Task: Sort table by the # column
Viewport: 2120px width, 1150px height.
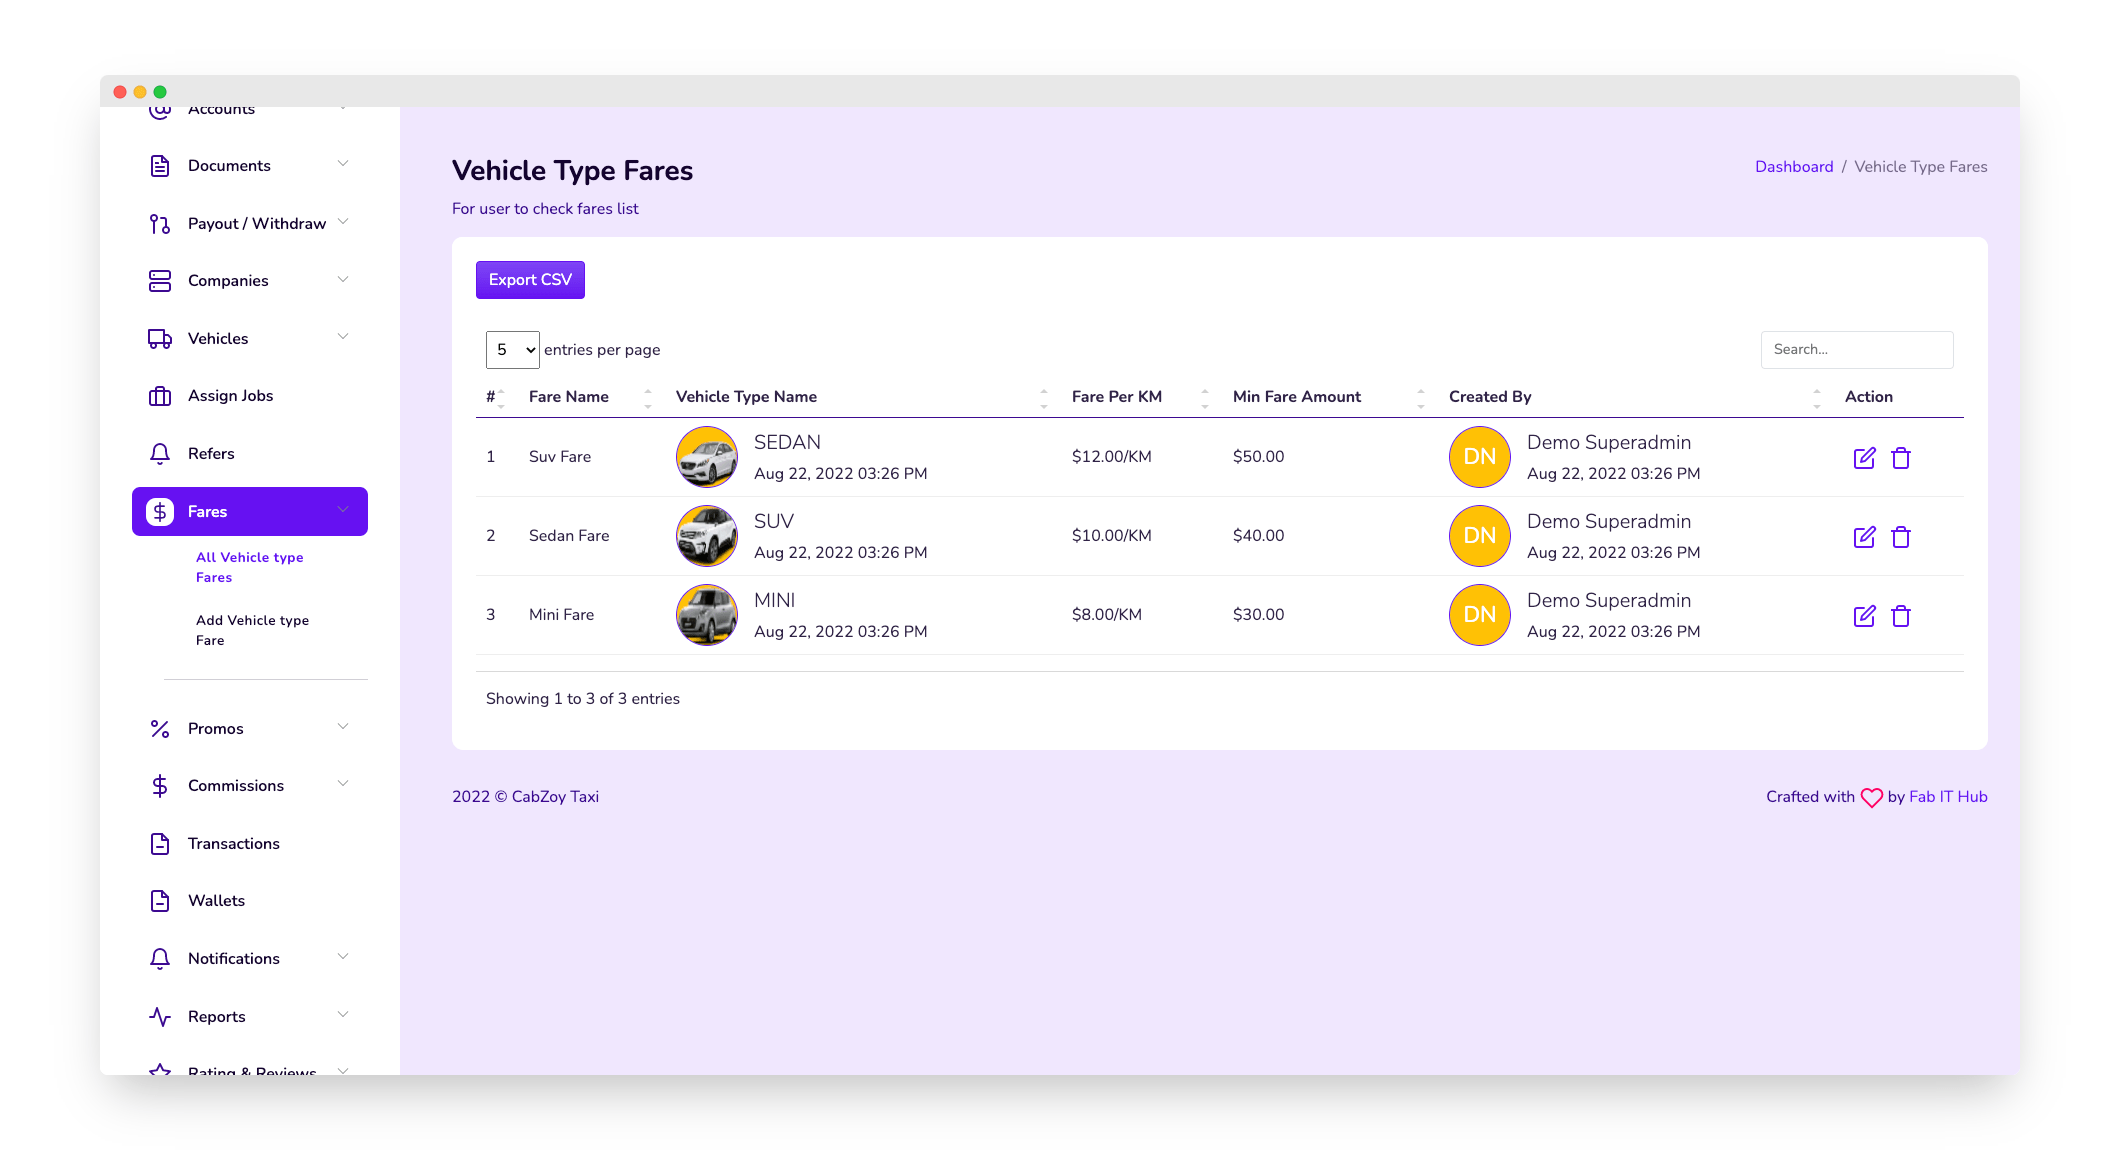Action: pos(497,397)
